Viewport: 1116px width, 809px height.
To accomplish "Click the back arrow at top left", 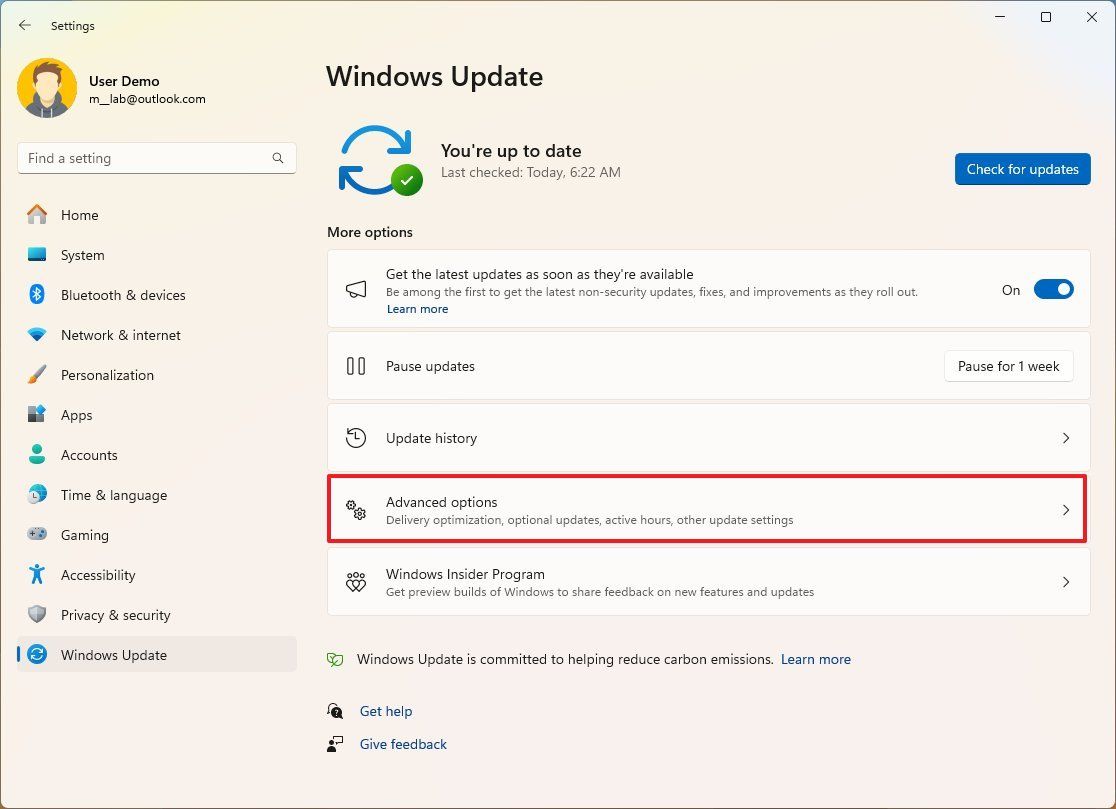I will [x=24, y=25].
